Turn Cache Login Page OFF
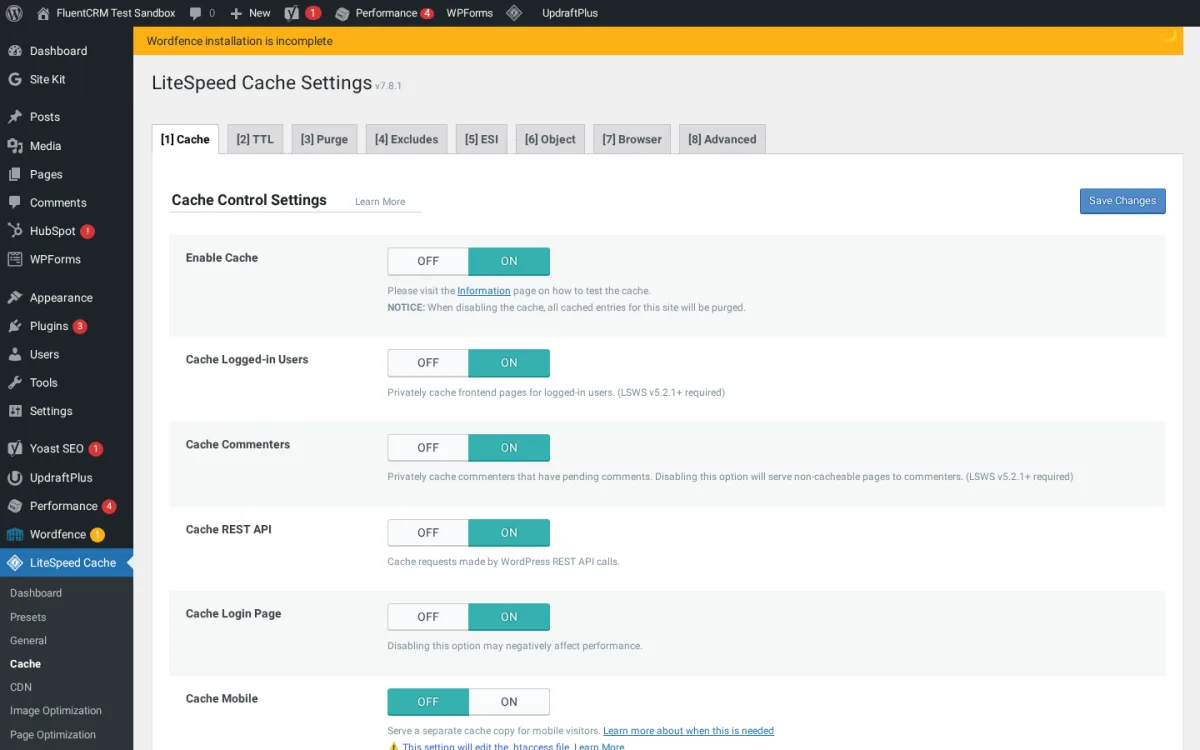 (x=428, y=617)
